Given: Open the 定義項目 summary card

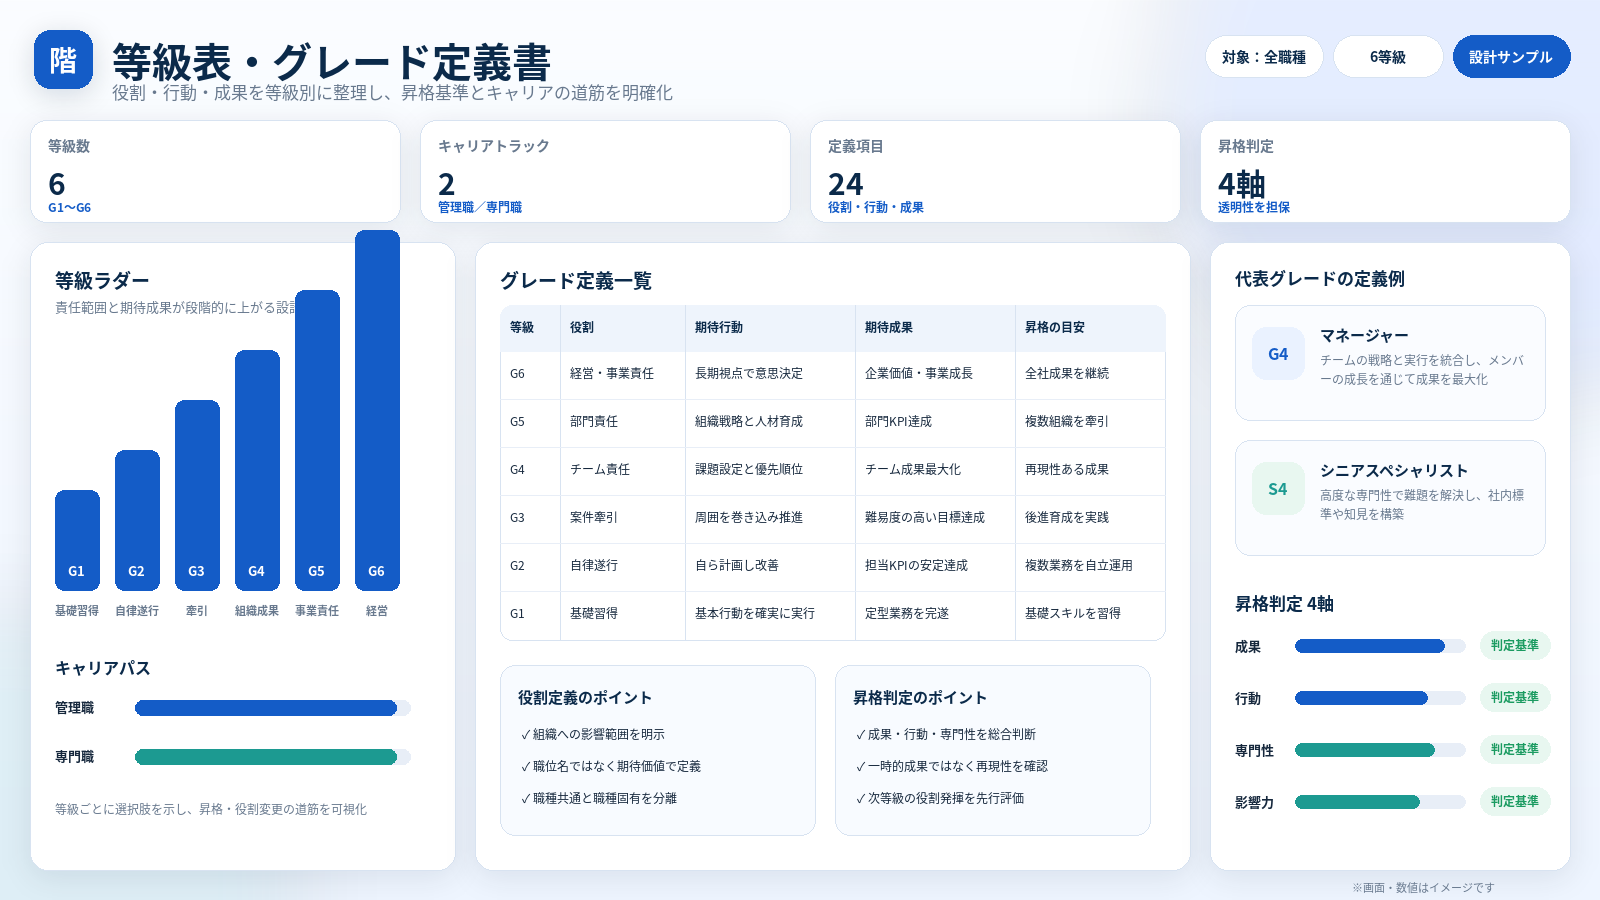Looking at the screenshot, I should [995, 172].
